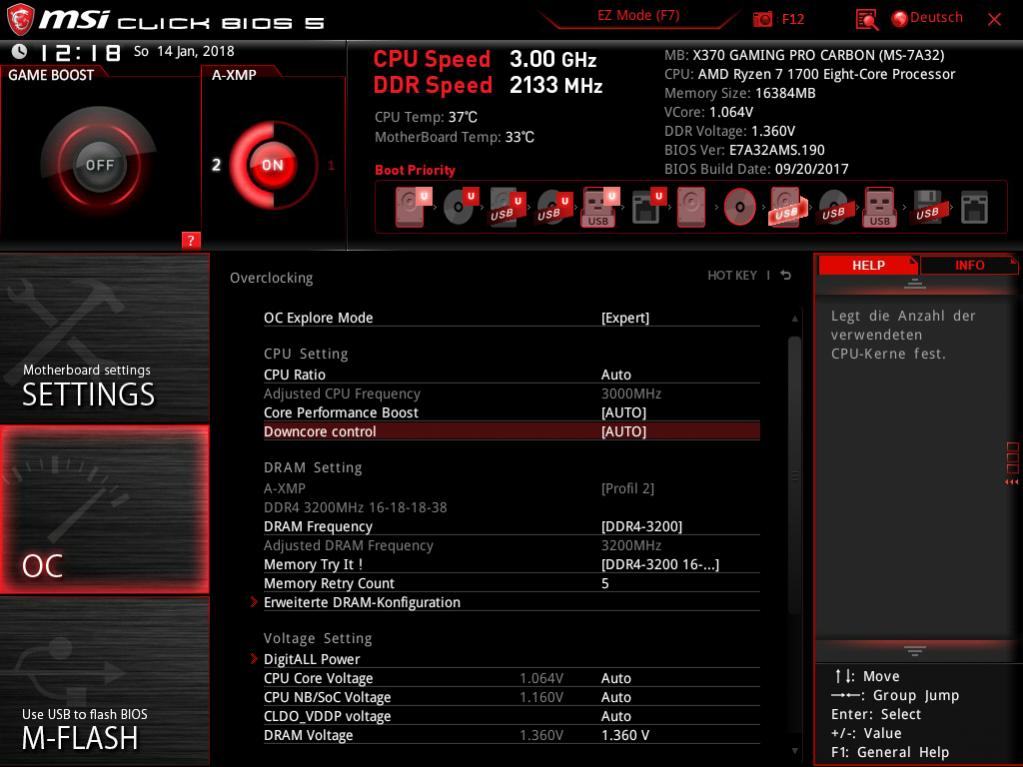This screenshot has height=767, width=1023.
Task: Pick the legacy USB hard disk boot icon
Action: (788, 207)
